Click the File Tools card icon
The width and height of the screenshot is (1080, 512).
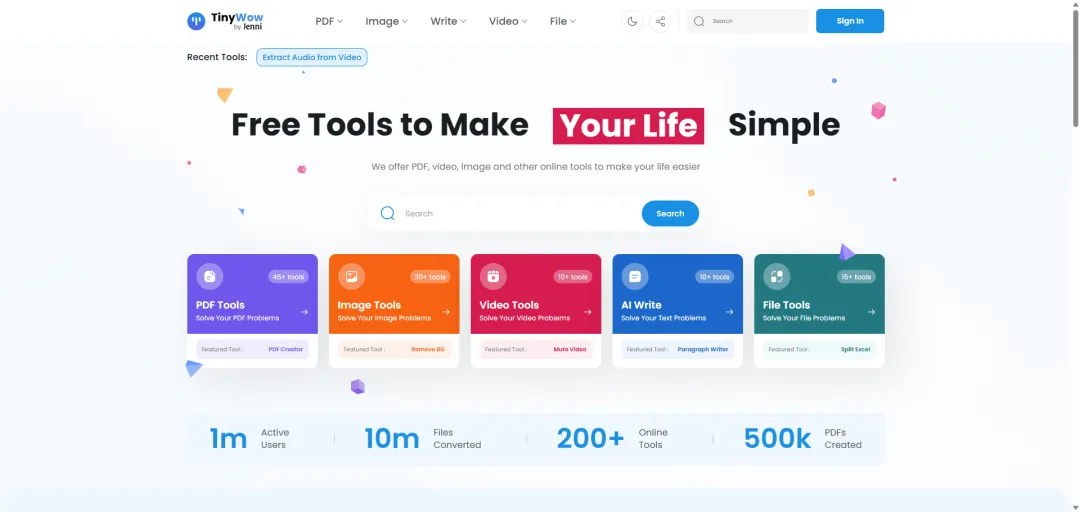pos(777,276)
